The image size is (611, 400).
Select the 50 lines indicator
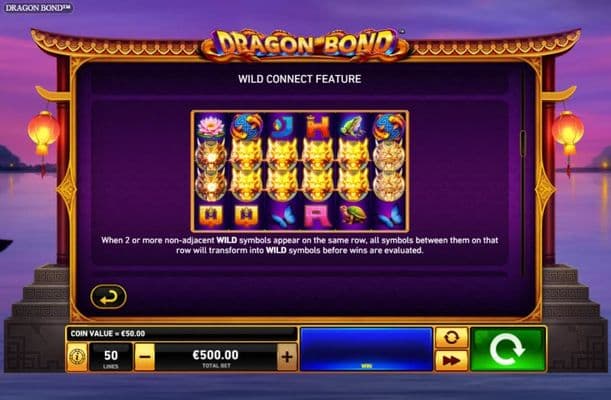point(111,357)
